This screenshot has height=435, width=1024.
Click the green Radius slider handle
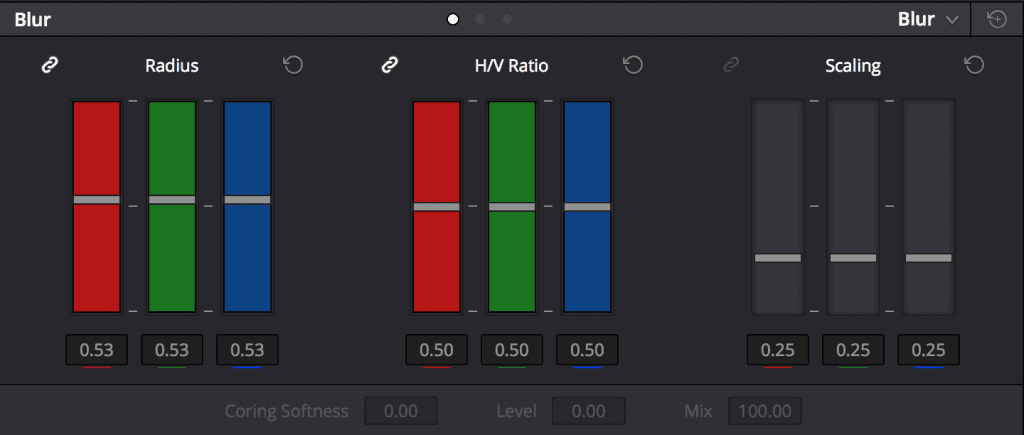(x=172, y=200)
